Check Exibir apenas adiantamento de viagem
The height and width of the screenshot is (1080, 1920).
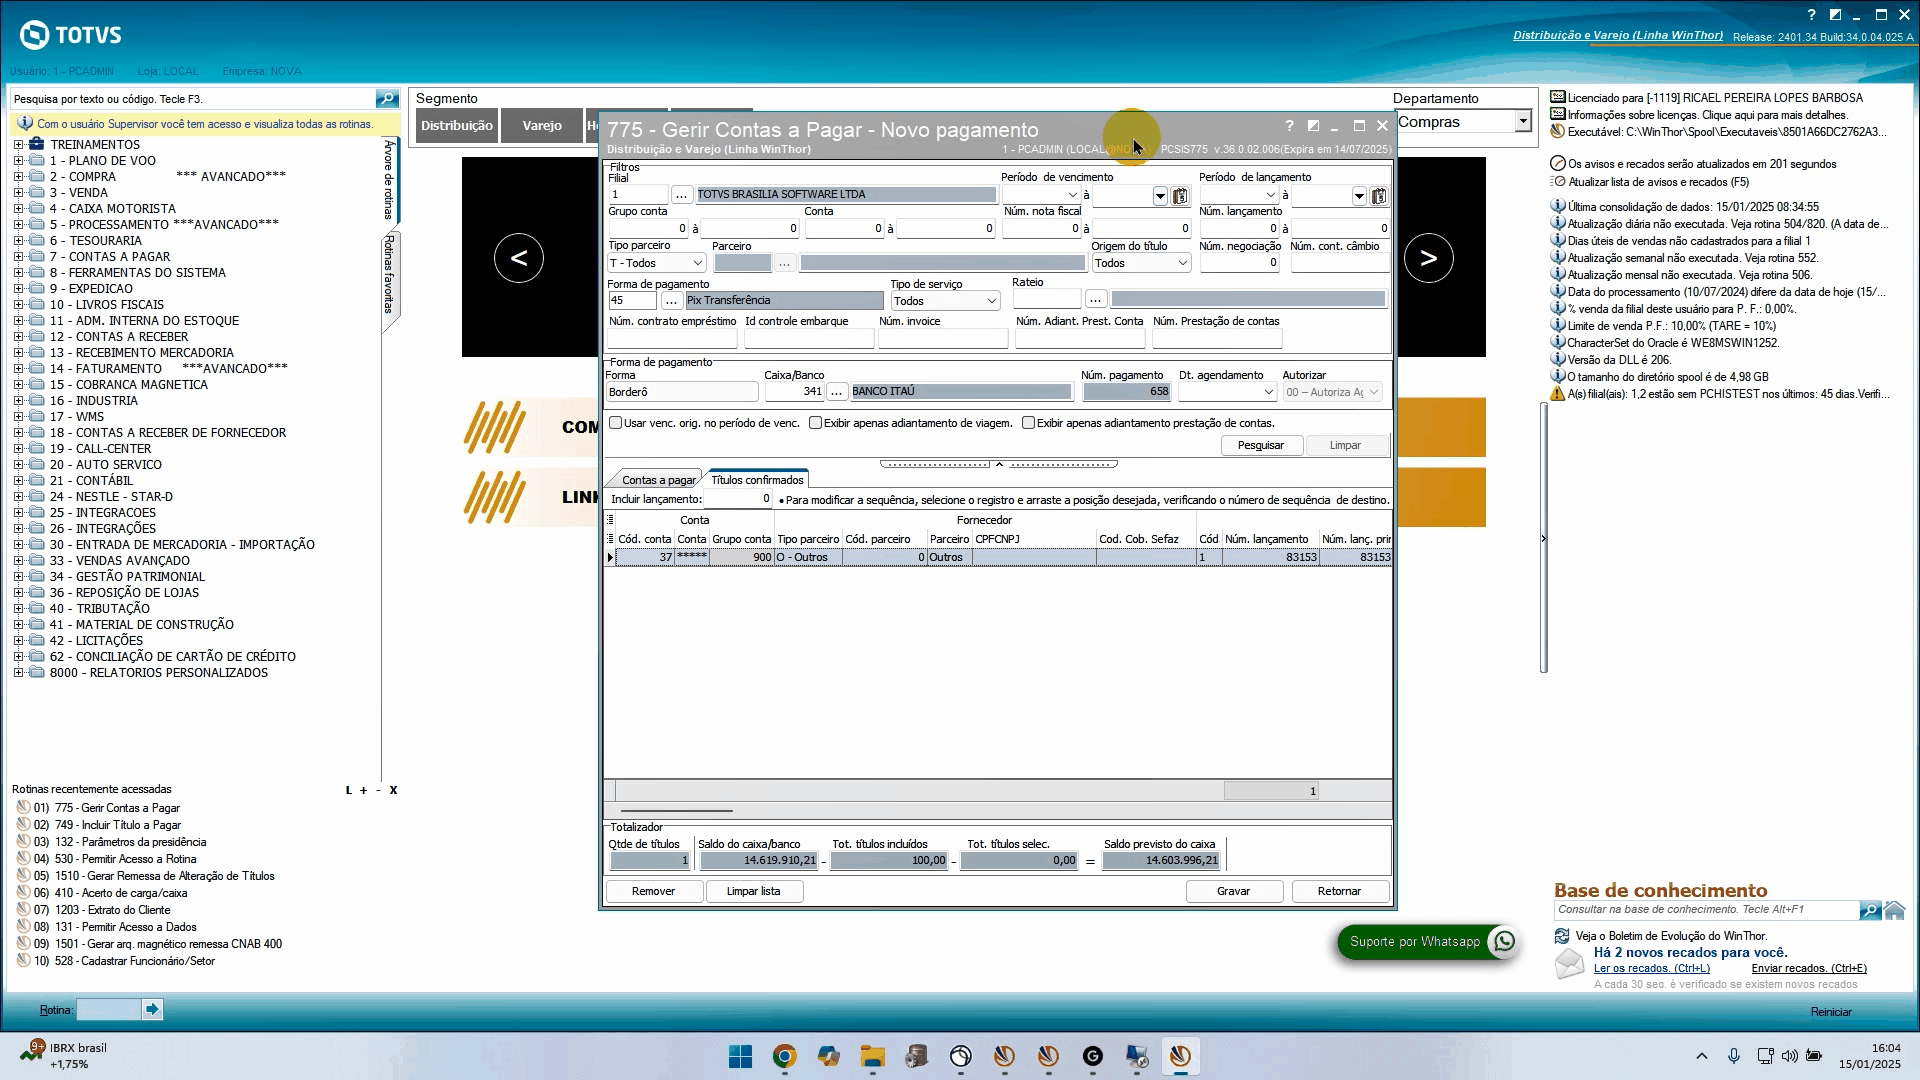click(816, 423)
